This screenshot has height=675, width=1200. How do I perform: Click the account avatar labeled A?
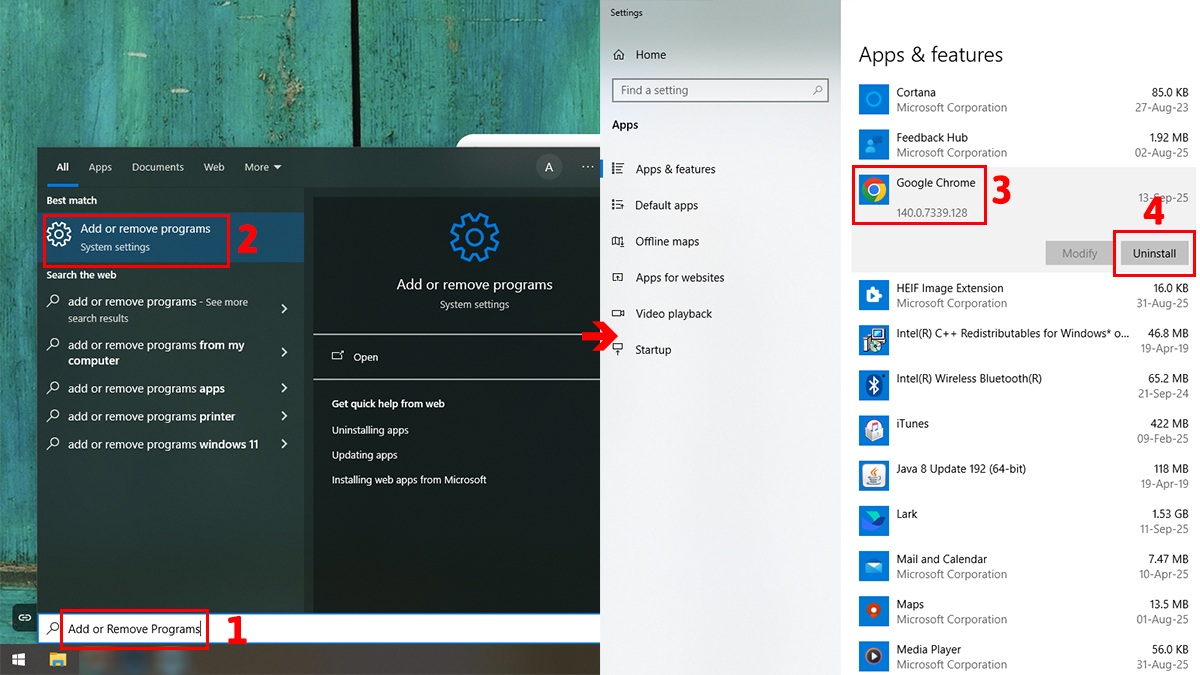[x=548, y=167]
